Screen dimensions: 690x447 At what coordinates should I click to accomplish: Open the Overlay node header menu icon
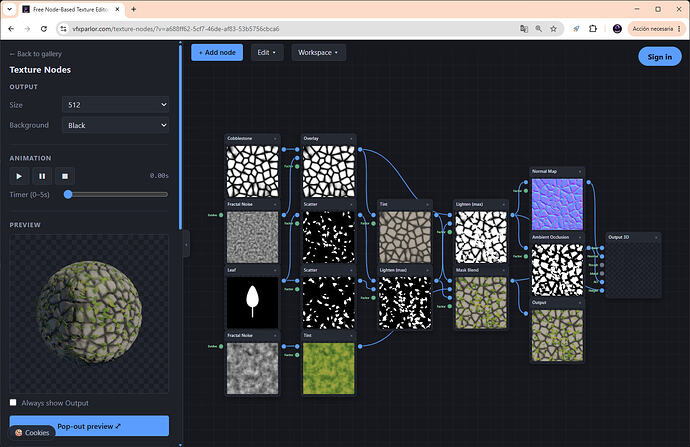pyautogui.click(x=351, y=139)
